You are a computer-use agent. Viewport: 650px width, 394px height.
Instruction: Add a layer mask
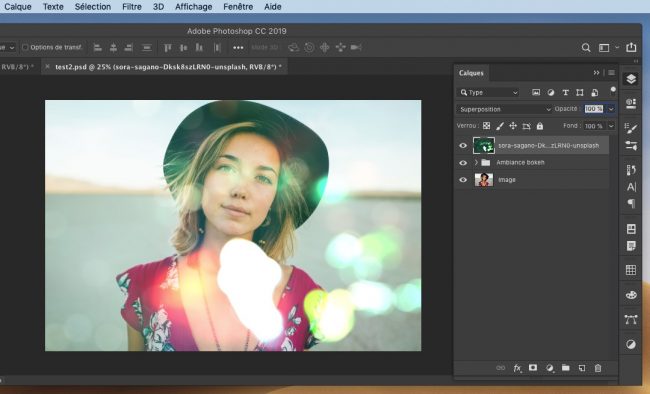click(x=533, y=368)
